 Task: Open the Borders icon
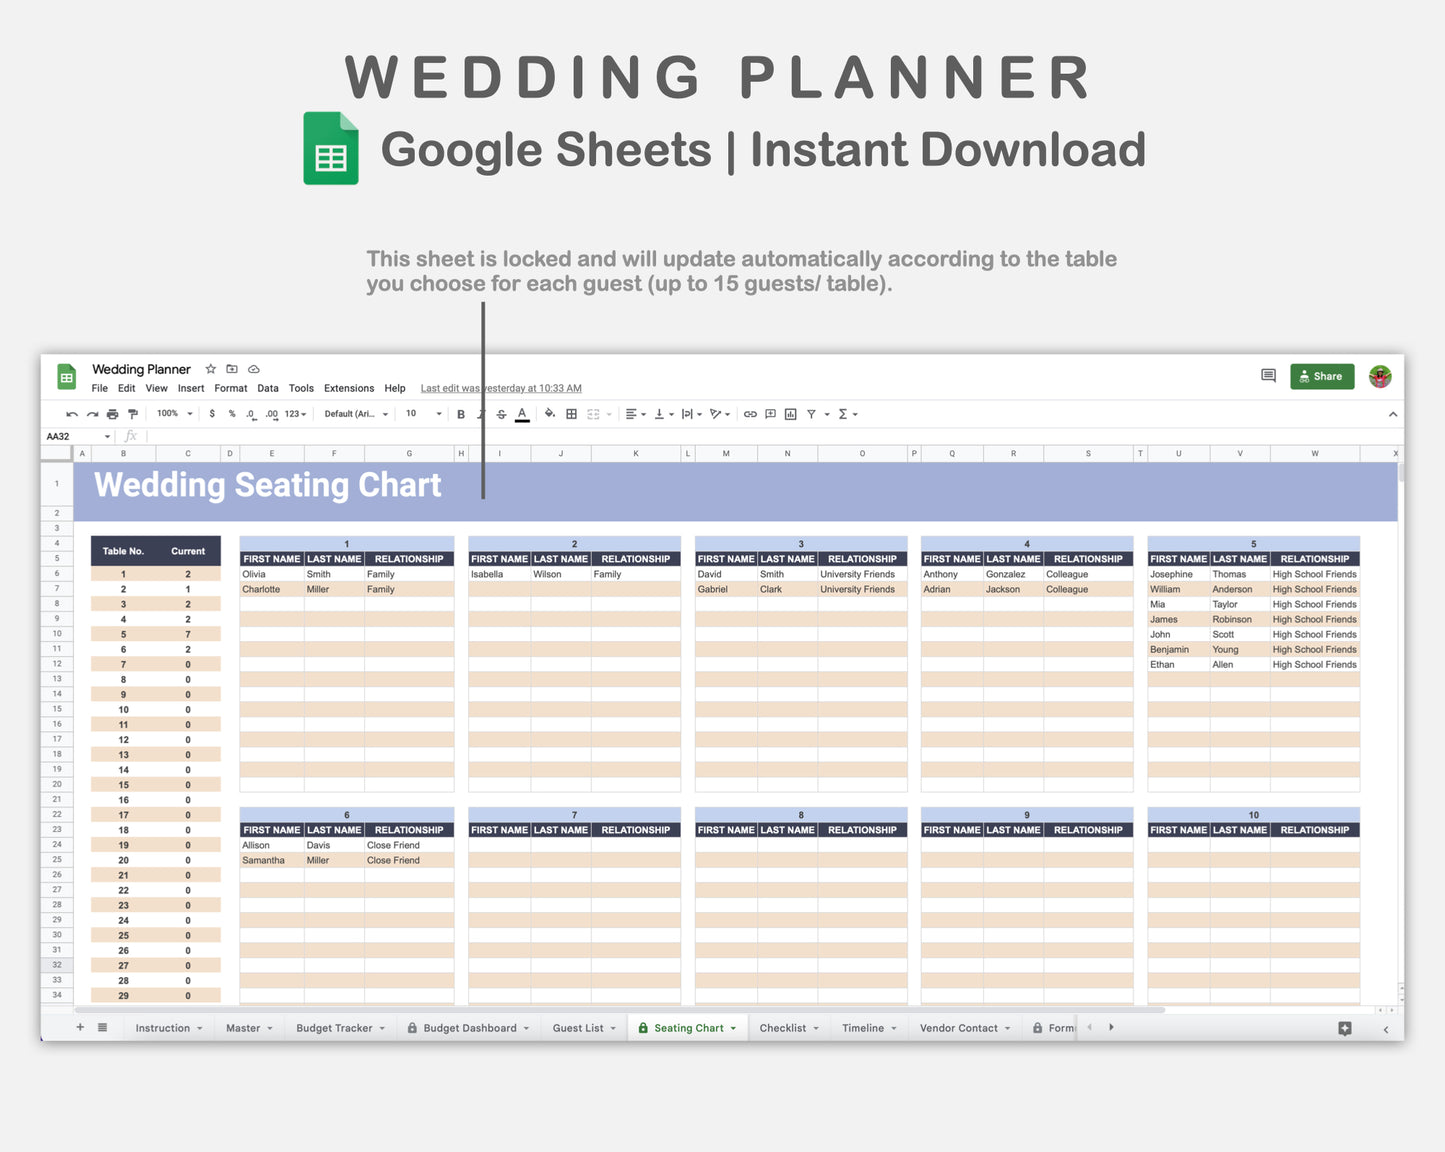[x=570, y=413]
